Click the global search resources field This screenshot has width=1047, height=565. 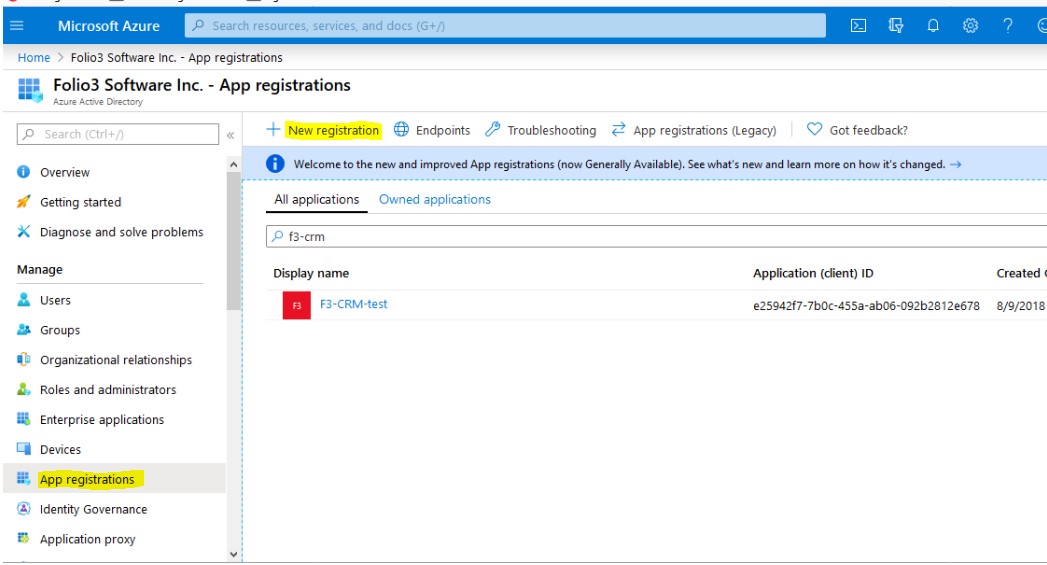point(505,25)
